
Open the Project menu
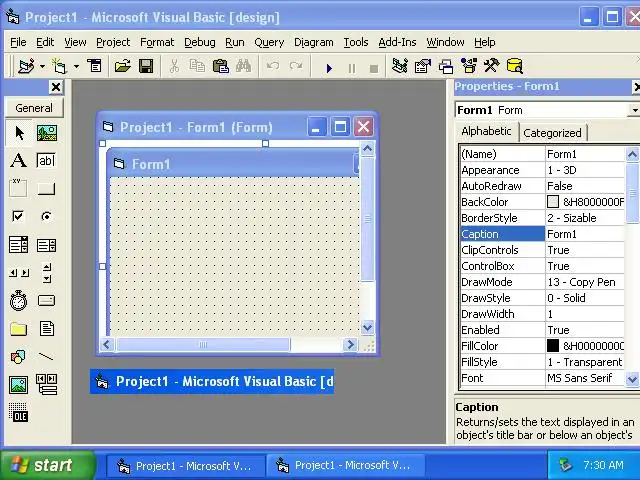[x=113, y=42]
